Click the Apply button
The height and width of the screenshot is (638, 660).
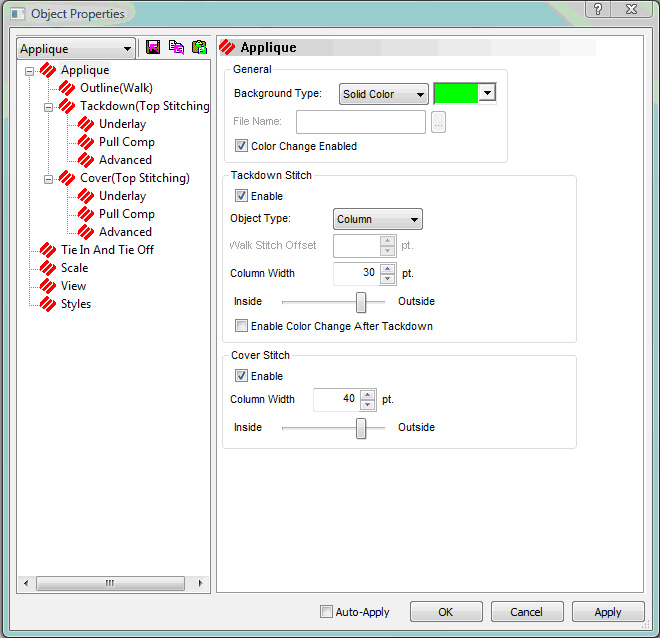point(607,612)
